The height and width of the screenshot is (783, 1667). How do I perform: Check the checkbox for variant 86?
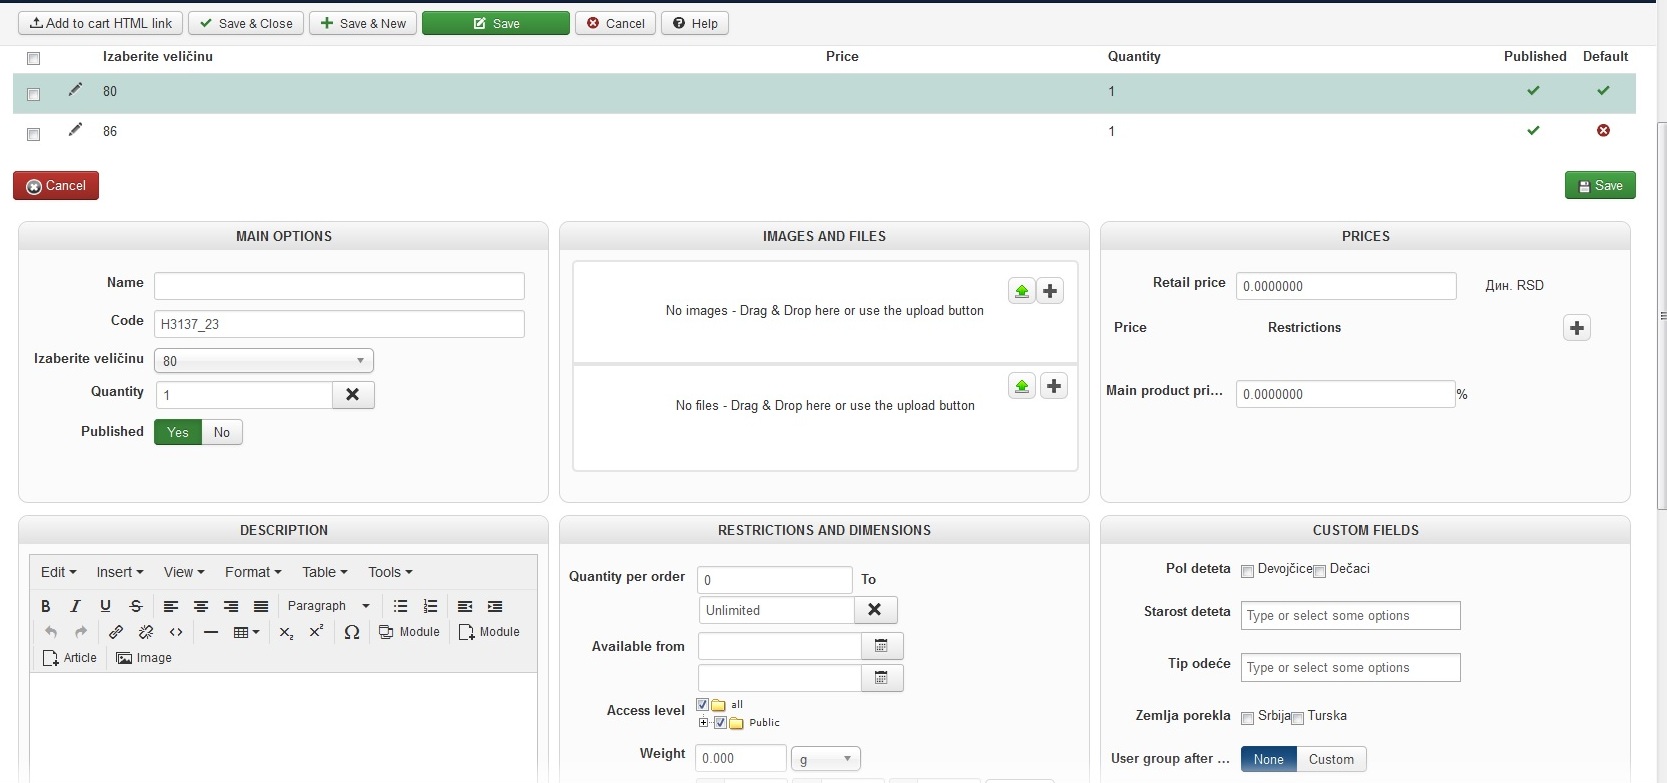(33, 134)
